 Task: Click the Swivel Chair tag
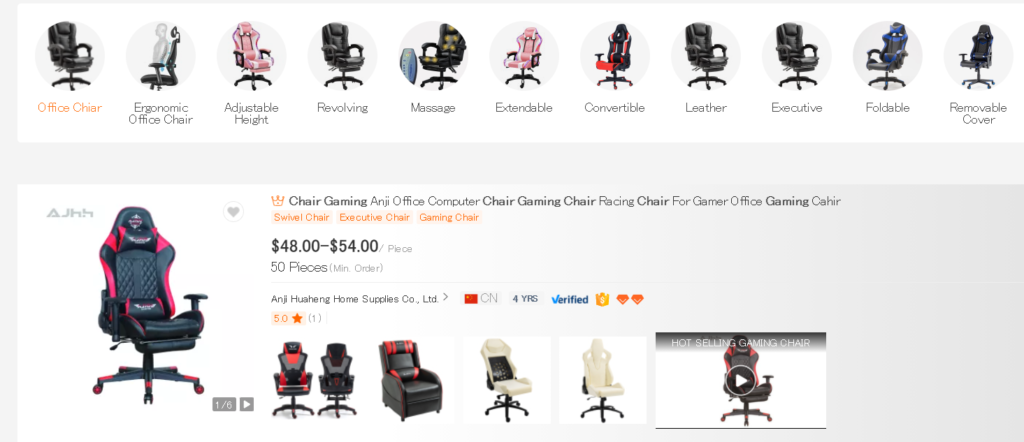pos(302,217)
